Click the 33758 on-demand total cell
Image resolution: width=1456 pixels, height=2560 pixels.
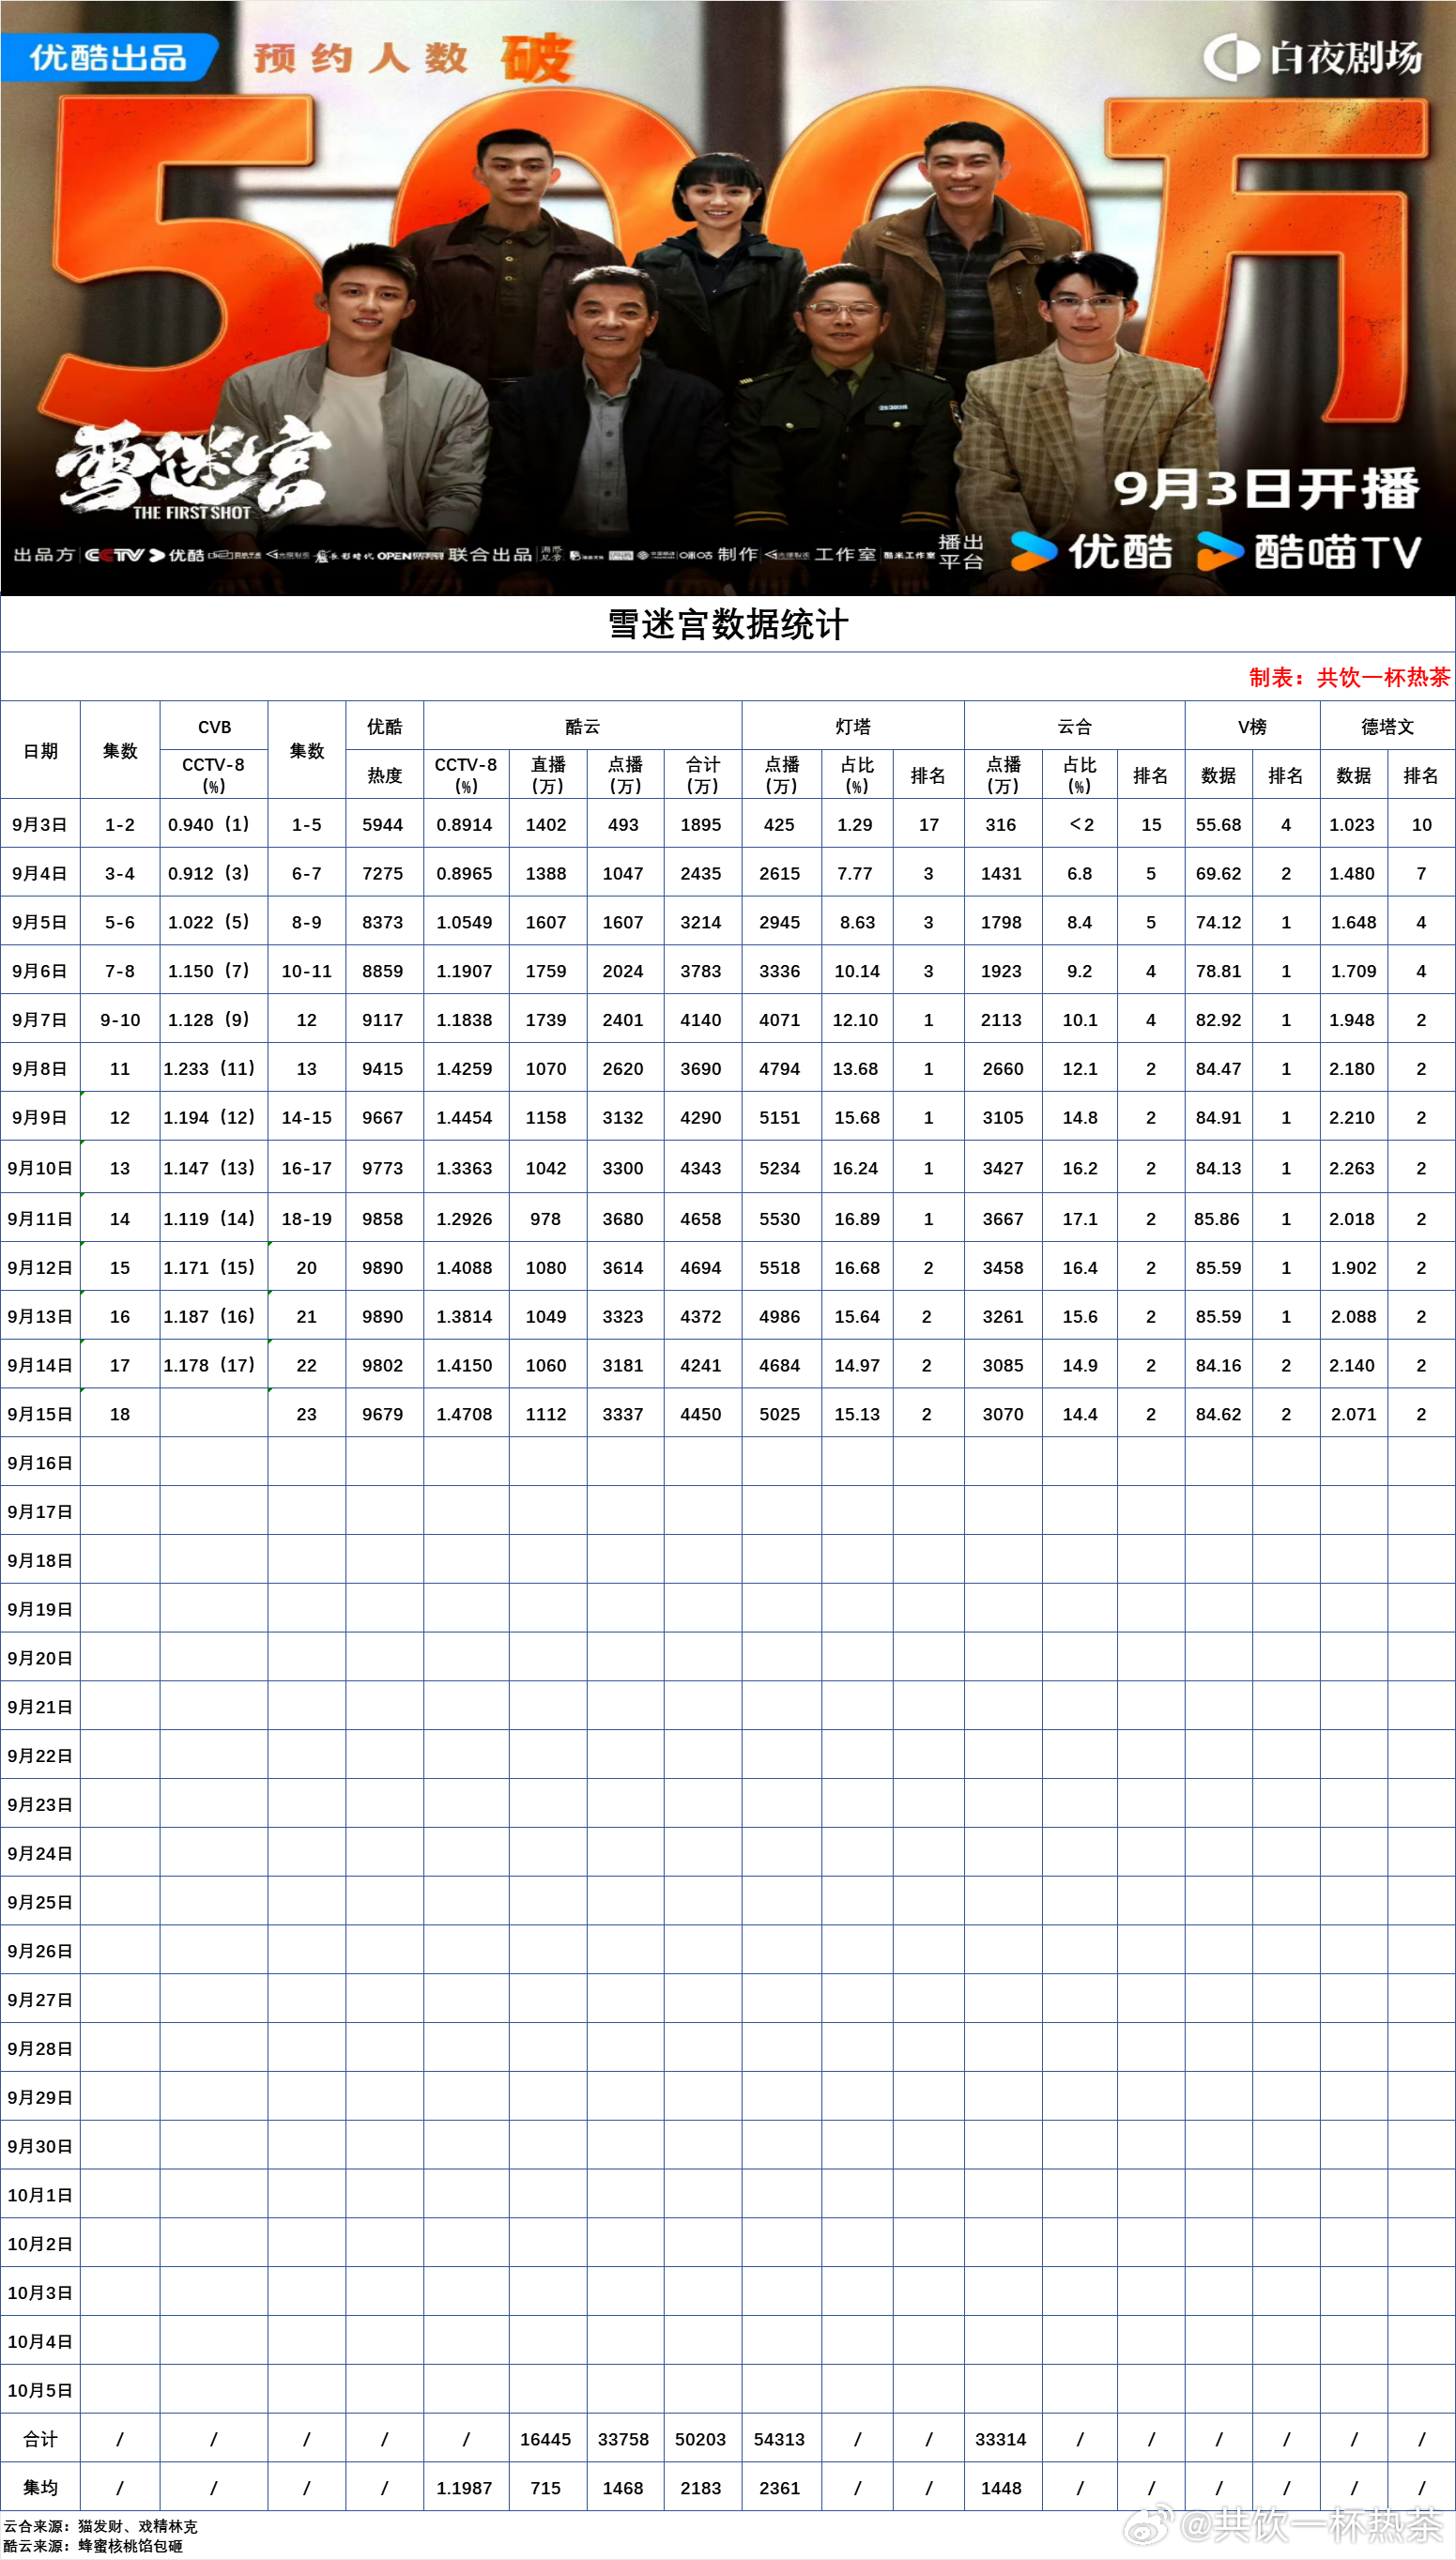[625, 2439]
